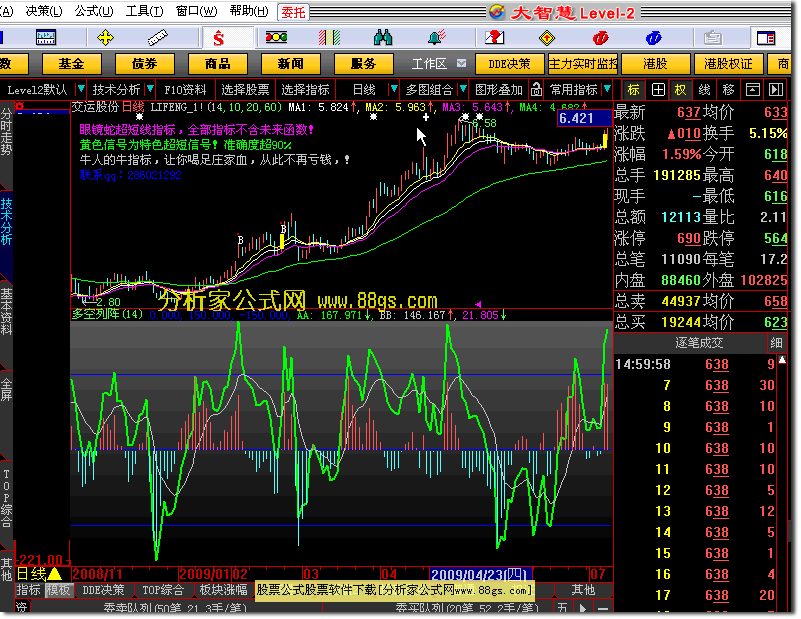Screen dimensions: 801x619
Task: Click F10资料 in the toolbar
Action: [185, 90]
